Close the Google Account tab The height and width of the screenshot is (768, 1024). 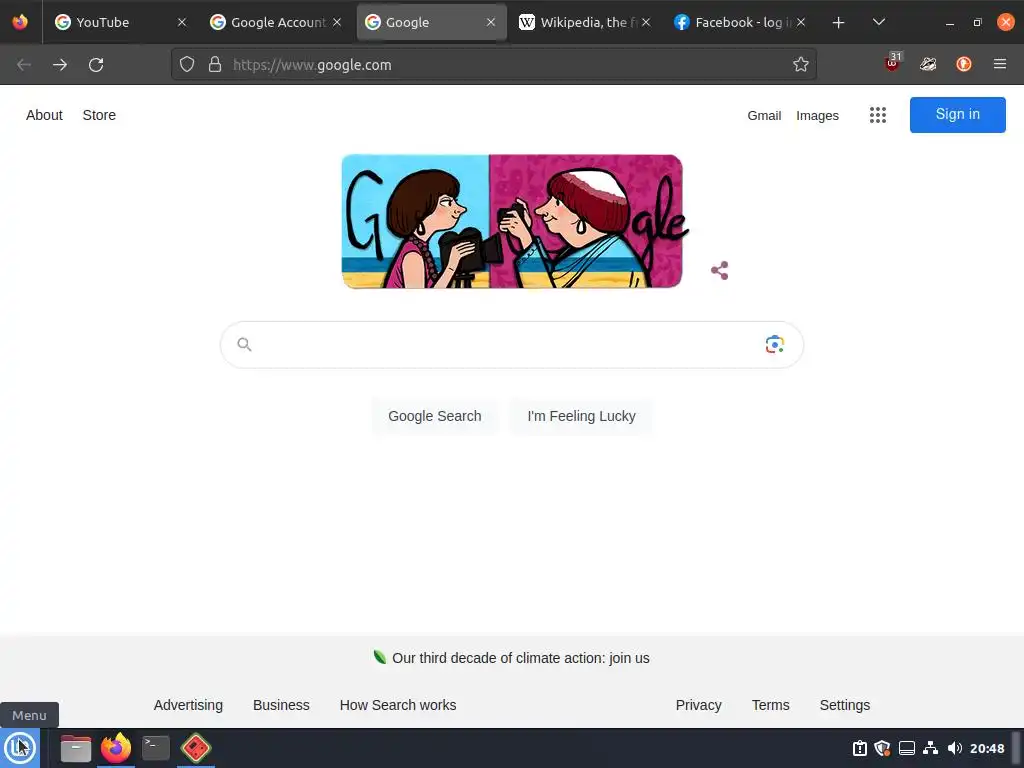coord(337,22)
